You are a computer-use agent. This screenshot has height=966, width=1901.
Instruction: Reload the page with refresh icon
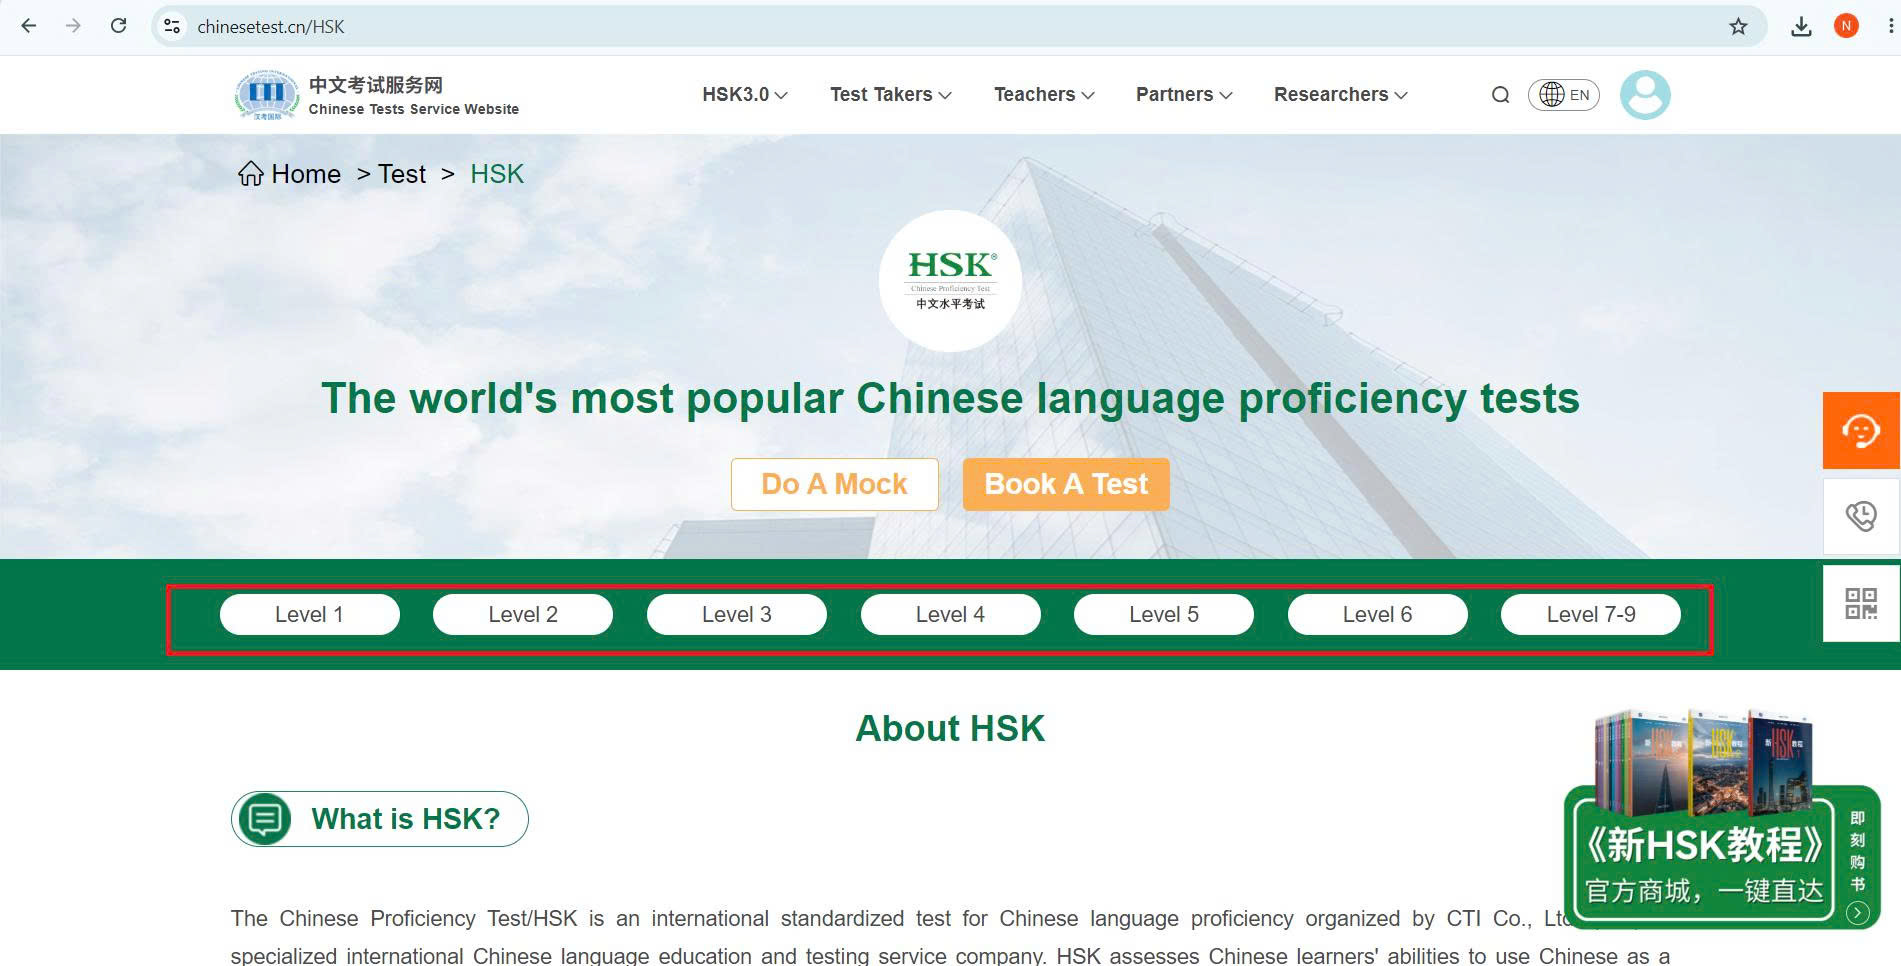coord(118,26)
